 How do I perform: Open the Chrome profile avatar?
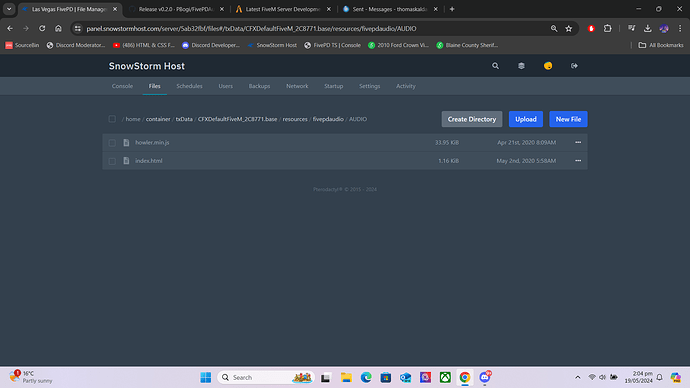point(664,29)
